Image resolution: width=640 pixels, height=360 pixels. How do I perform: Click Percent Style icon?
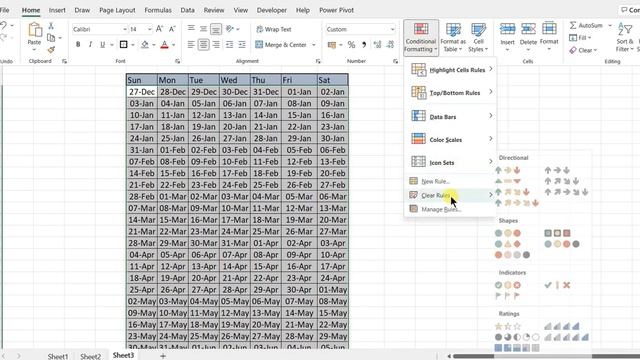click(x=351, y=45)
